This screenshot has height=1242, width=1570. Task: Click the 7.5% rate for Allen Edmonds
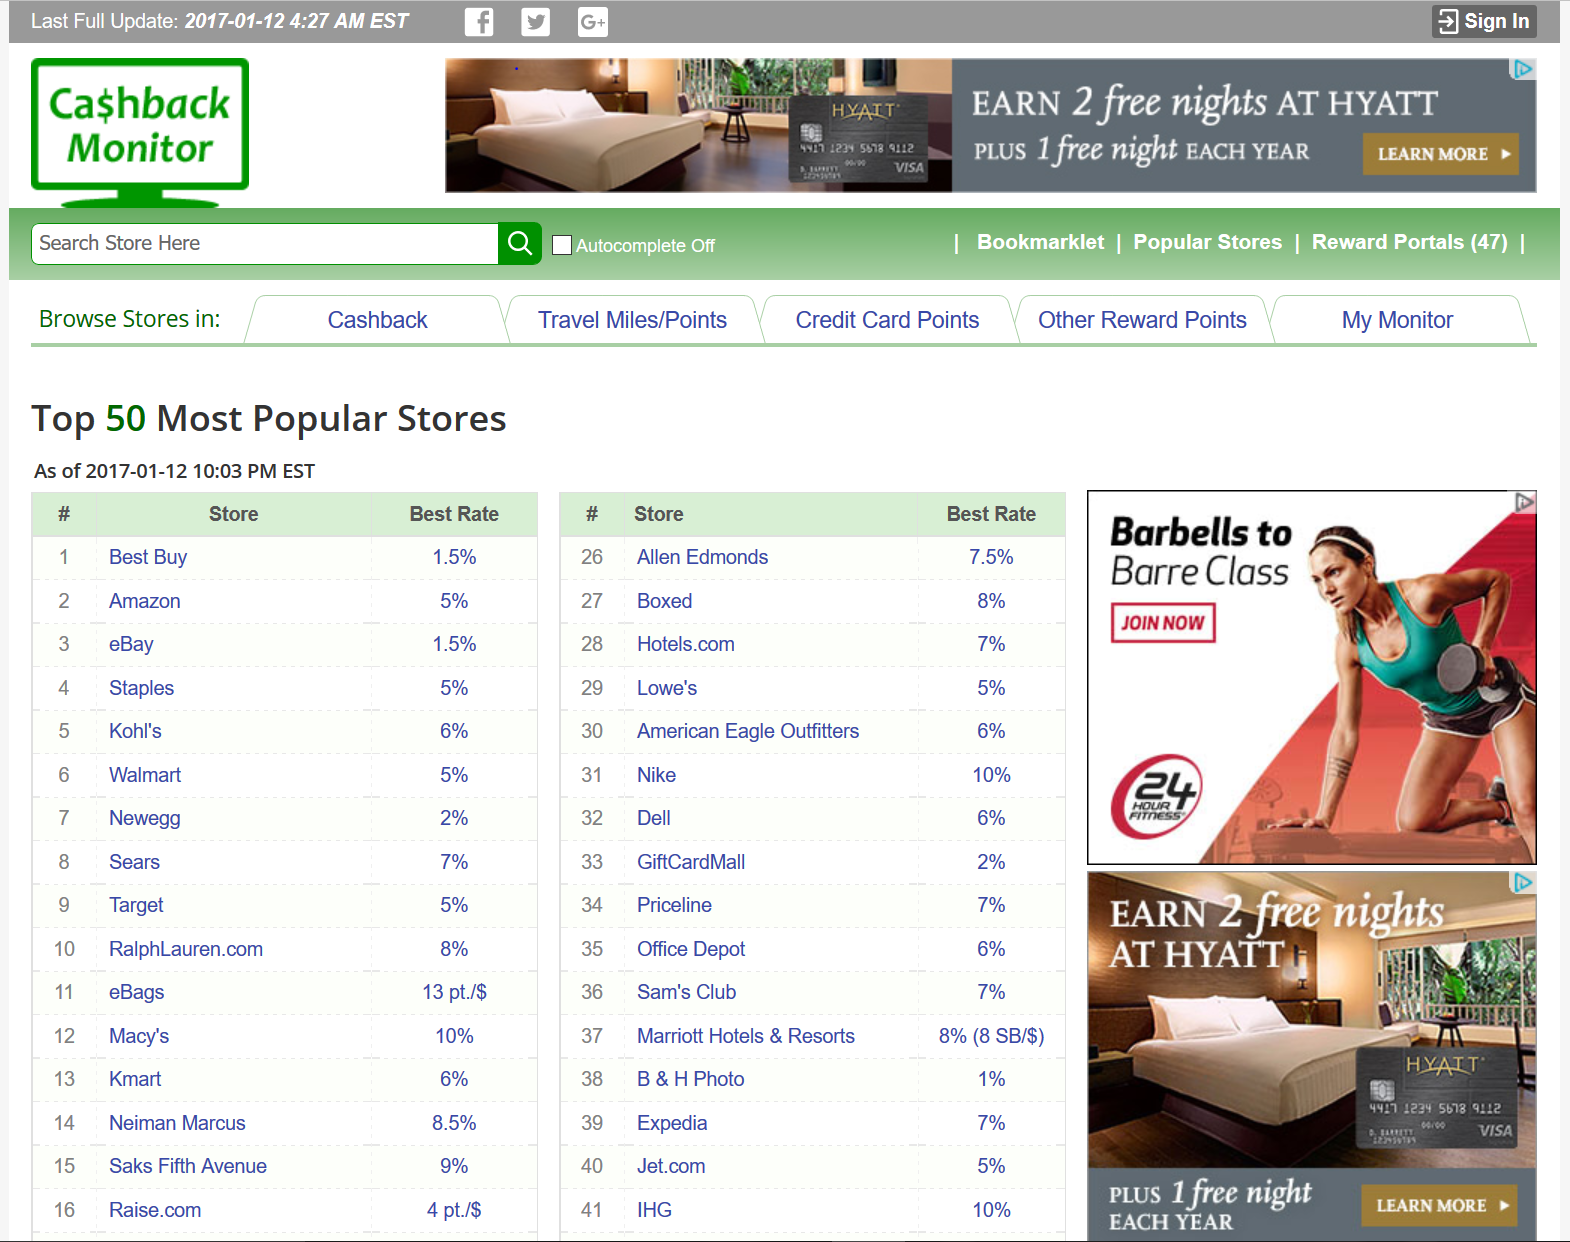[x=991, y=557]
